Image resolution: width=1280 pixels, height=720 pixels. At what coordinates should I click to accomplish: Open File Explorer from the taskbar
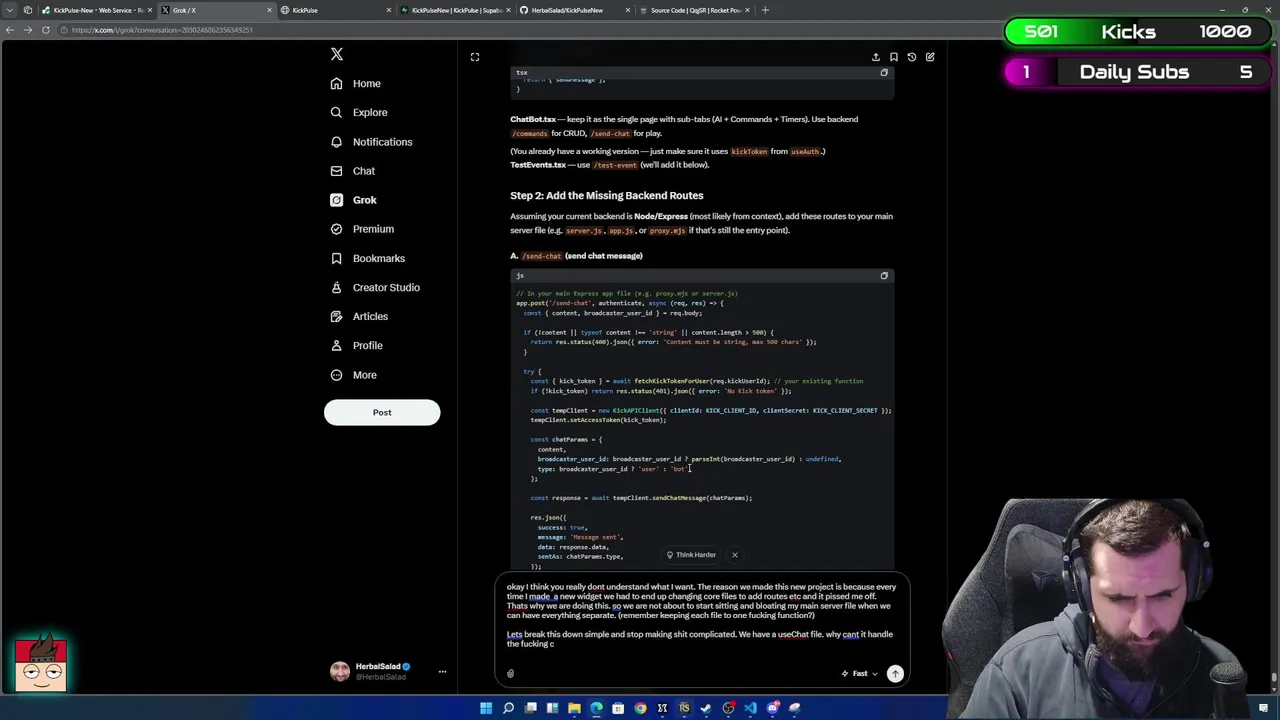click(574, 708)
